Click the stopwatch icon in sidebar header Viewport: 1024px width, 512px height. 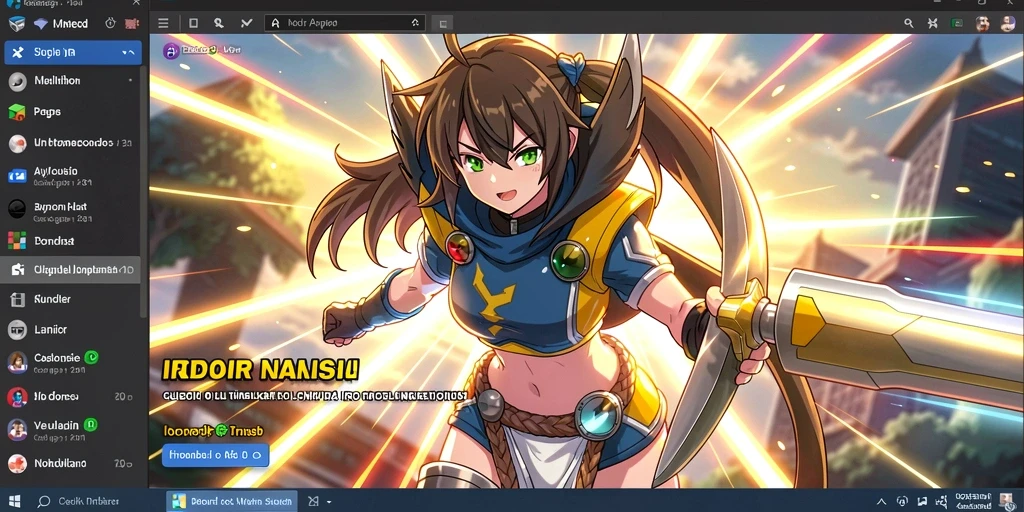click(110, 24)
